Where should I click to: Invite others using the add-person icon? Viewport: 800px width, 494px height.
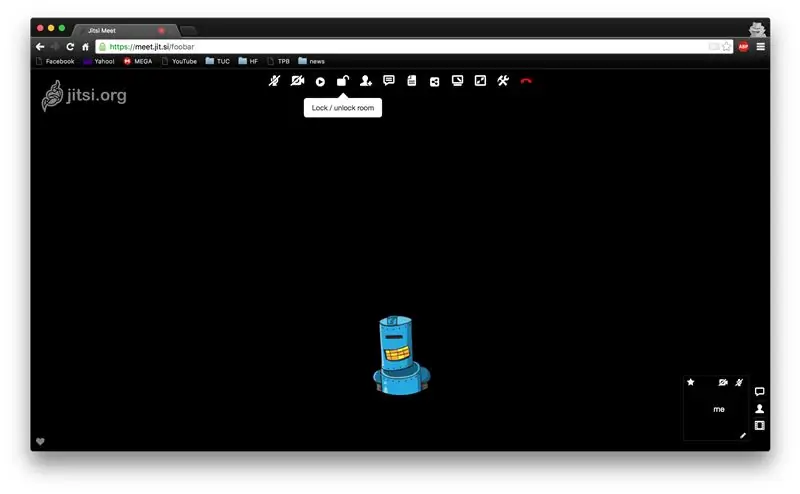click(366, 81)
